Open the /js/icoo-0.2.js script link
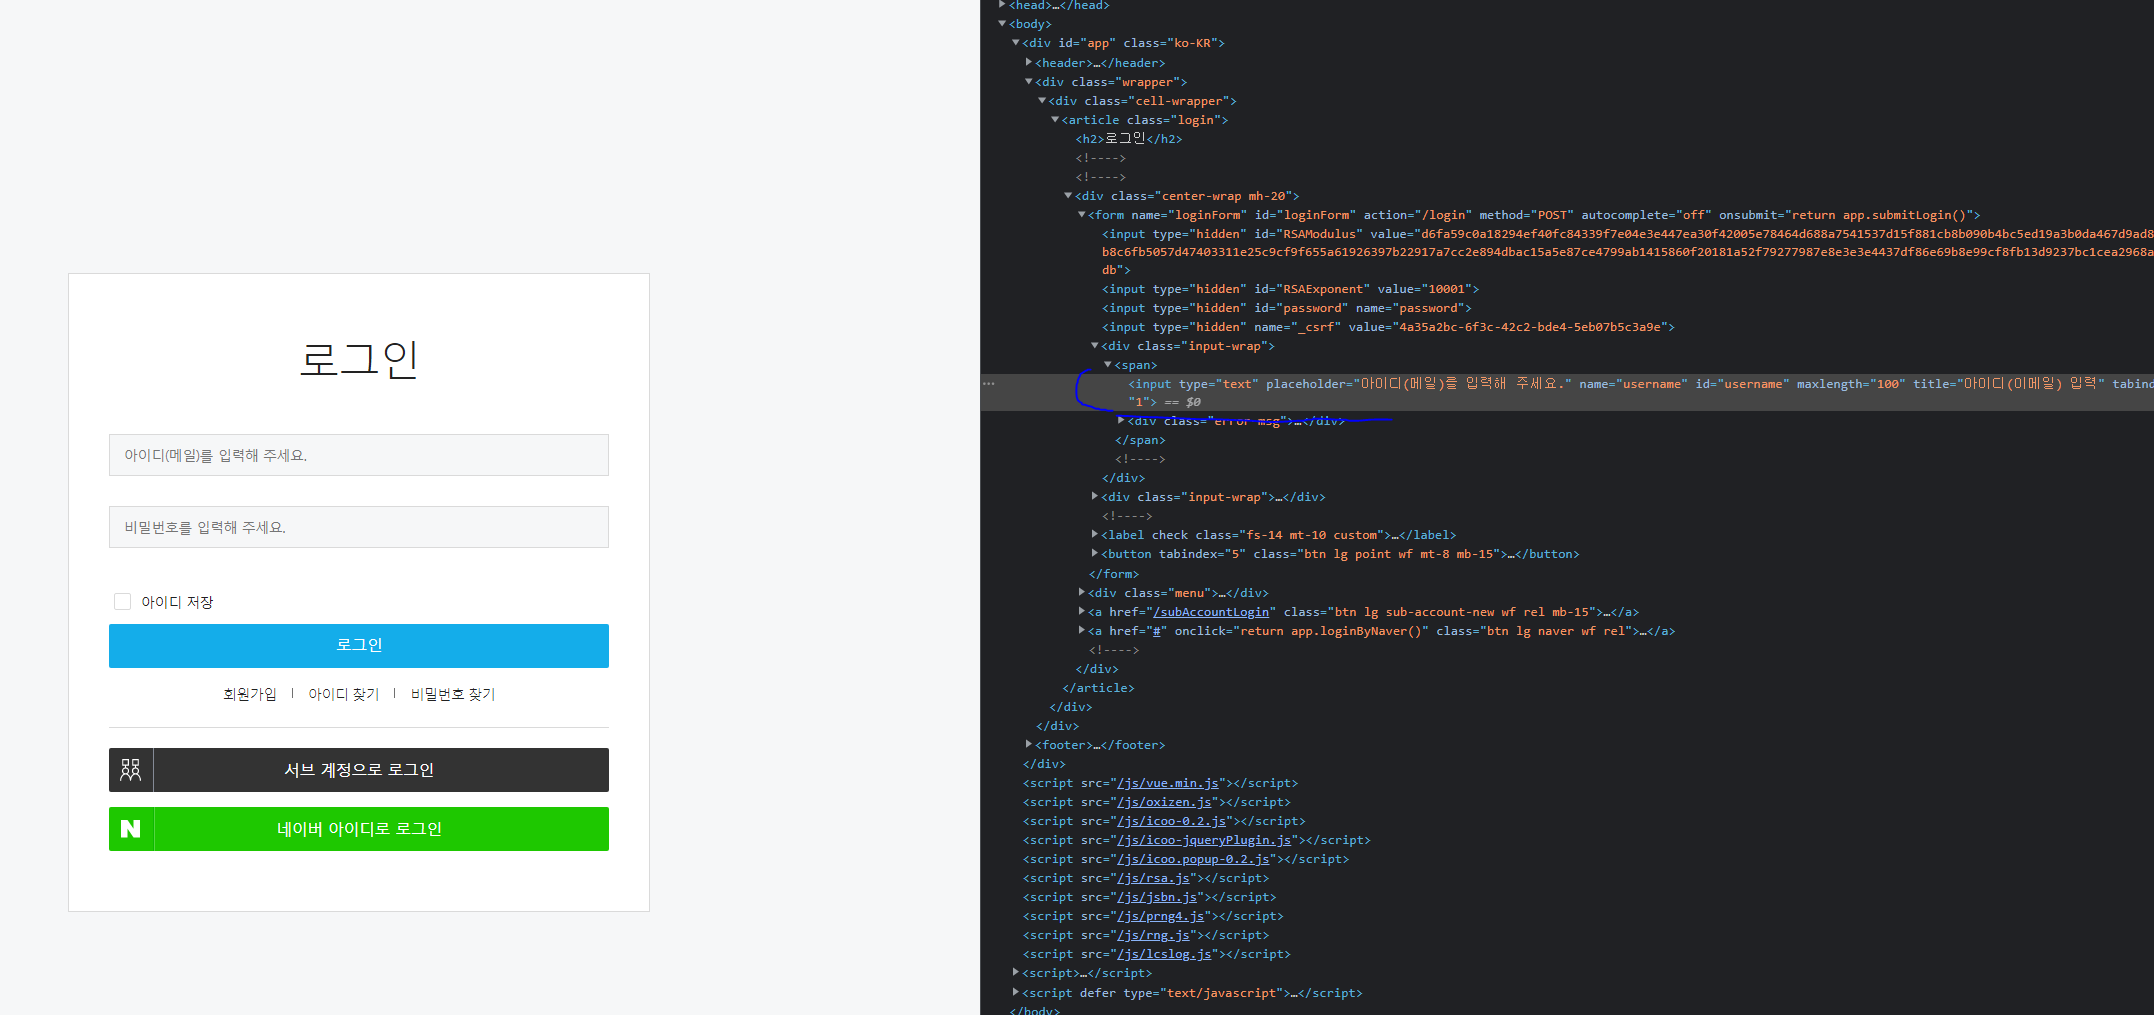 1172,821
